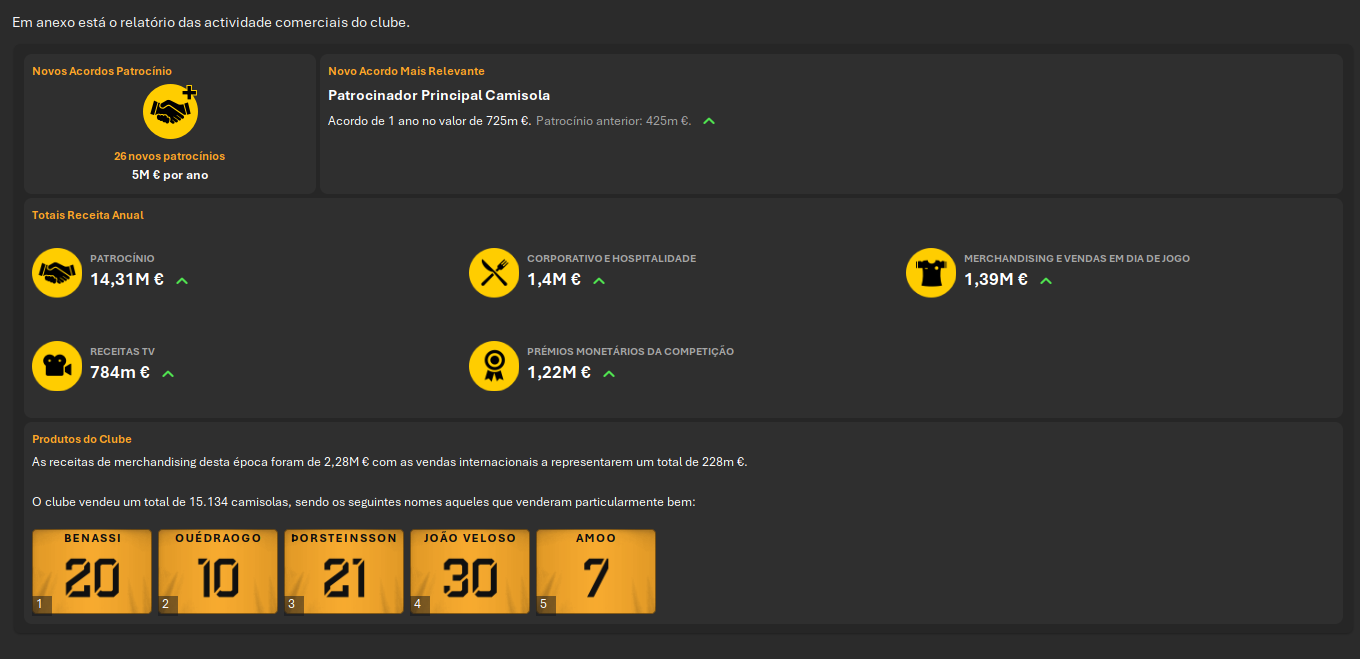Click the 1,39M € merchandising value
This screenshot has width=1360, height=659.
click(x=996, y=280)
